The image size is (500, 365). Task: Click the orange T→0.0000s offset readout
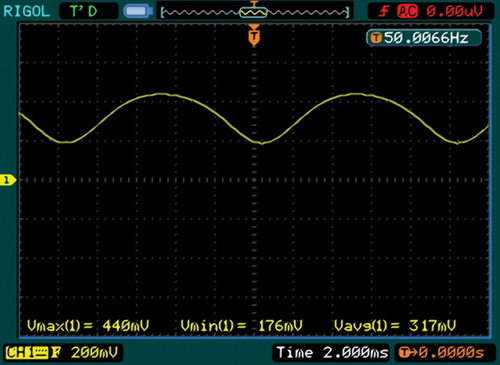click(442, 353)
